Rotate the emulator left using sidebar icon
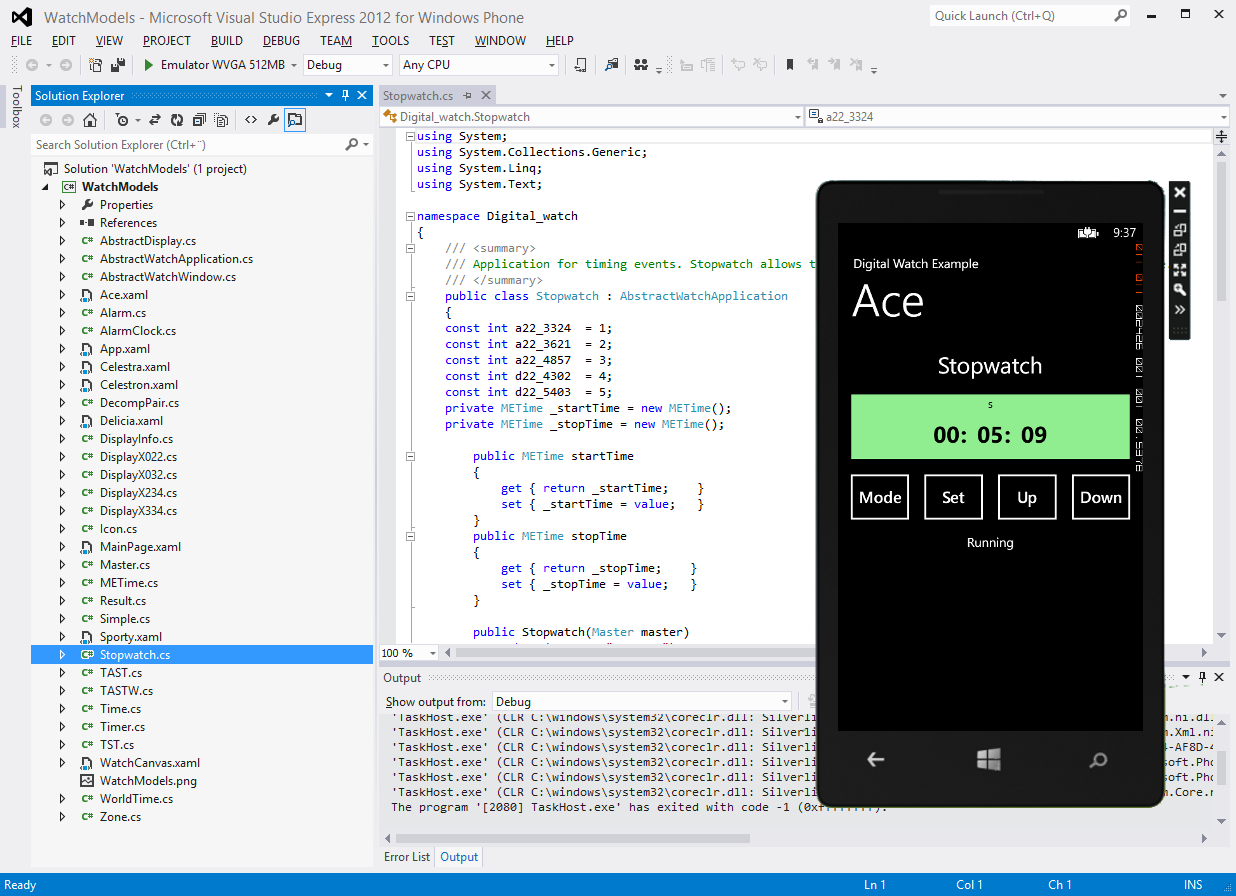The width and height of the screenshot is (1236, 896). (x=1180, y=230)
